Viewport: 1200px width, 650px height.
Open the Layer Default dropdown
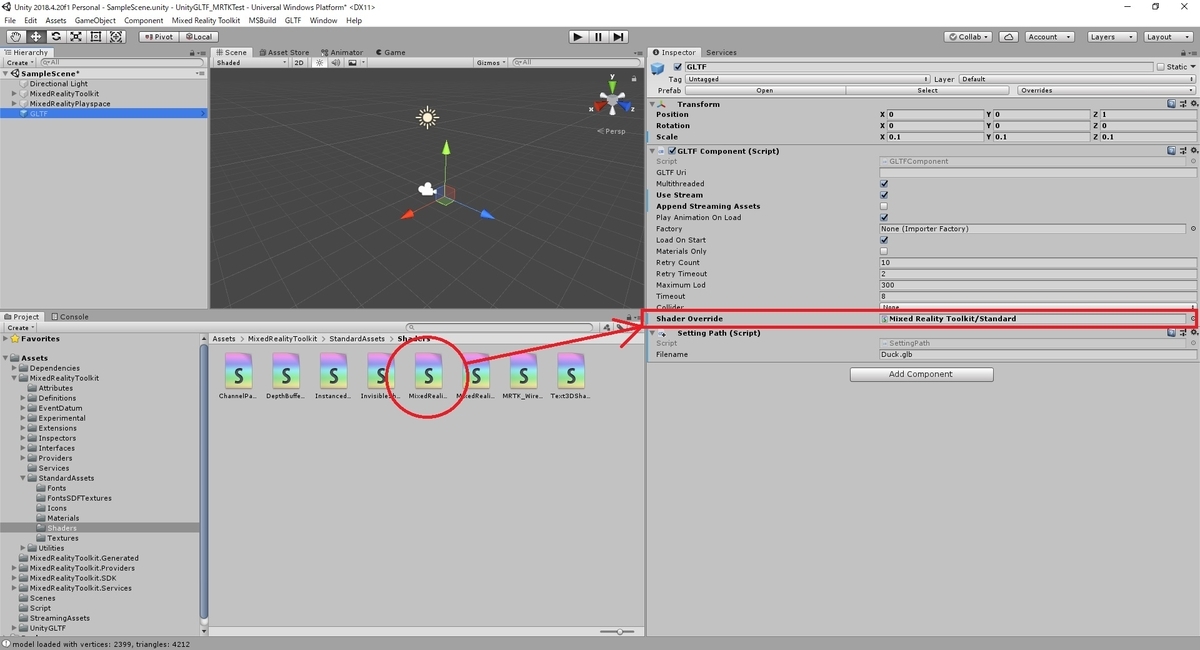click(x=1076, y=79)
